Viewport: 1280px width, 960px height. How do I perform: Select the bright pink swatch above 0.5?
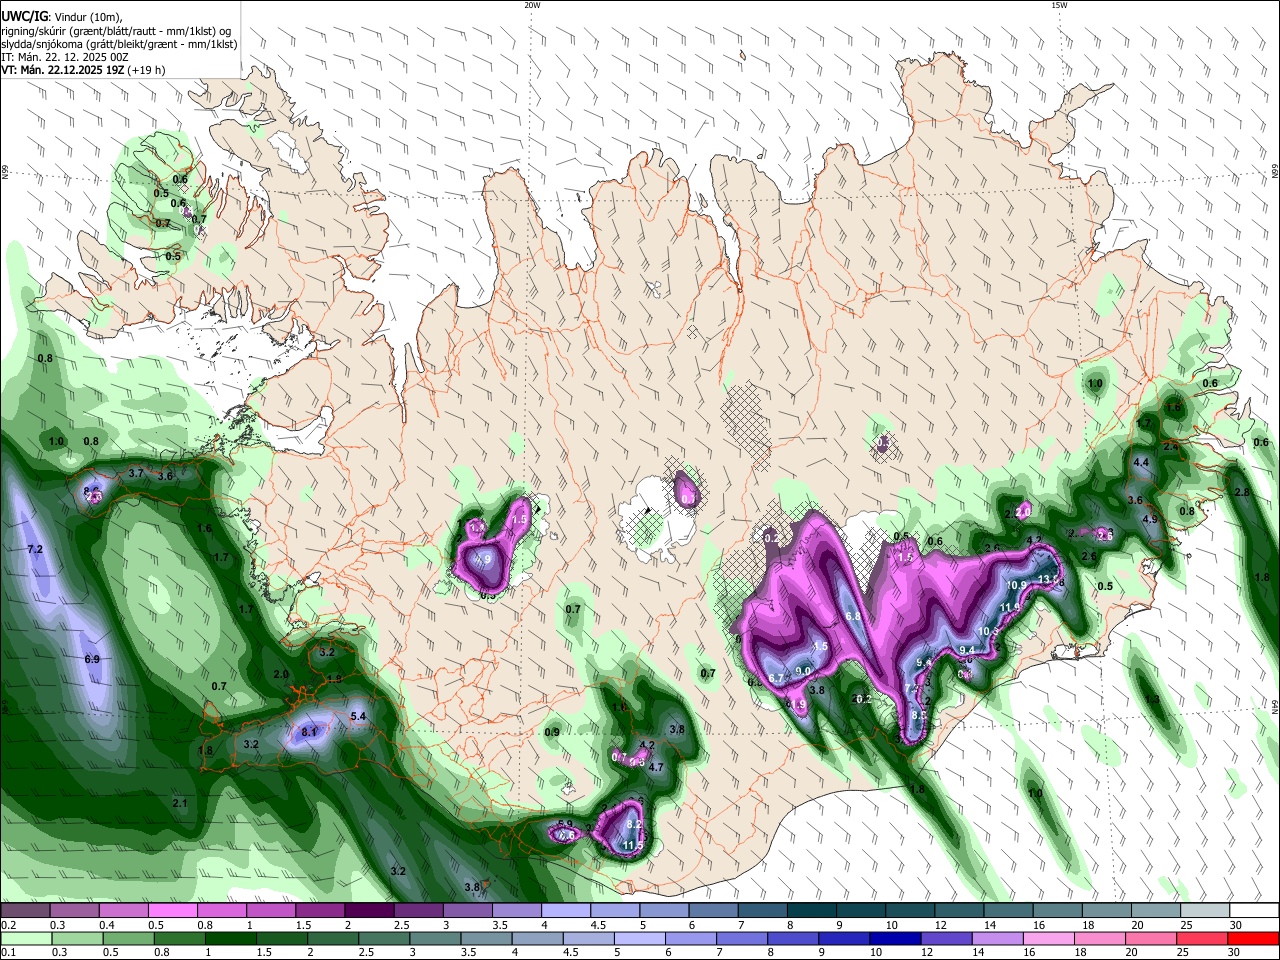click(172, 910)
